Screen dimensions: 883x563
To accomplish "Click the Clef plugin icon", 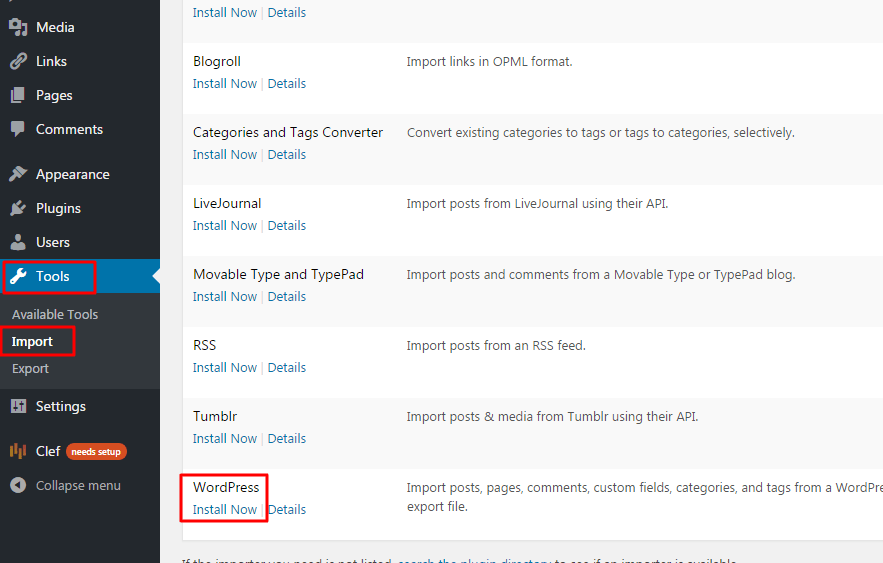I will pos(18,451).
